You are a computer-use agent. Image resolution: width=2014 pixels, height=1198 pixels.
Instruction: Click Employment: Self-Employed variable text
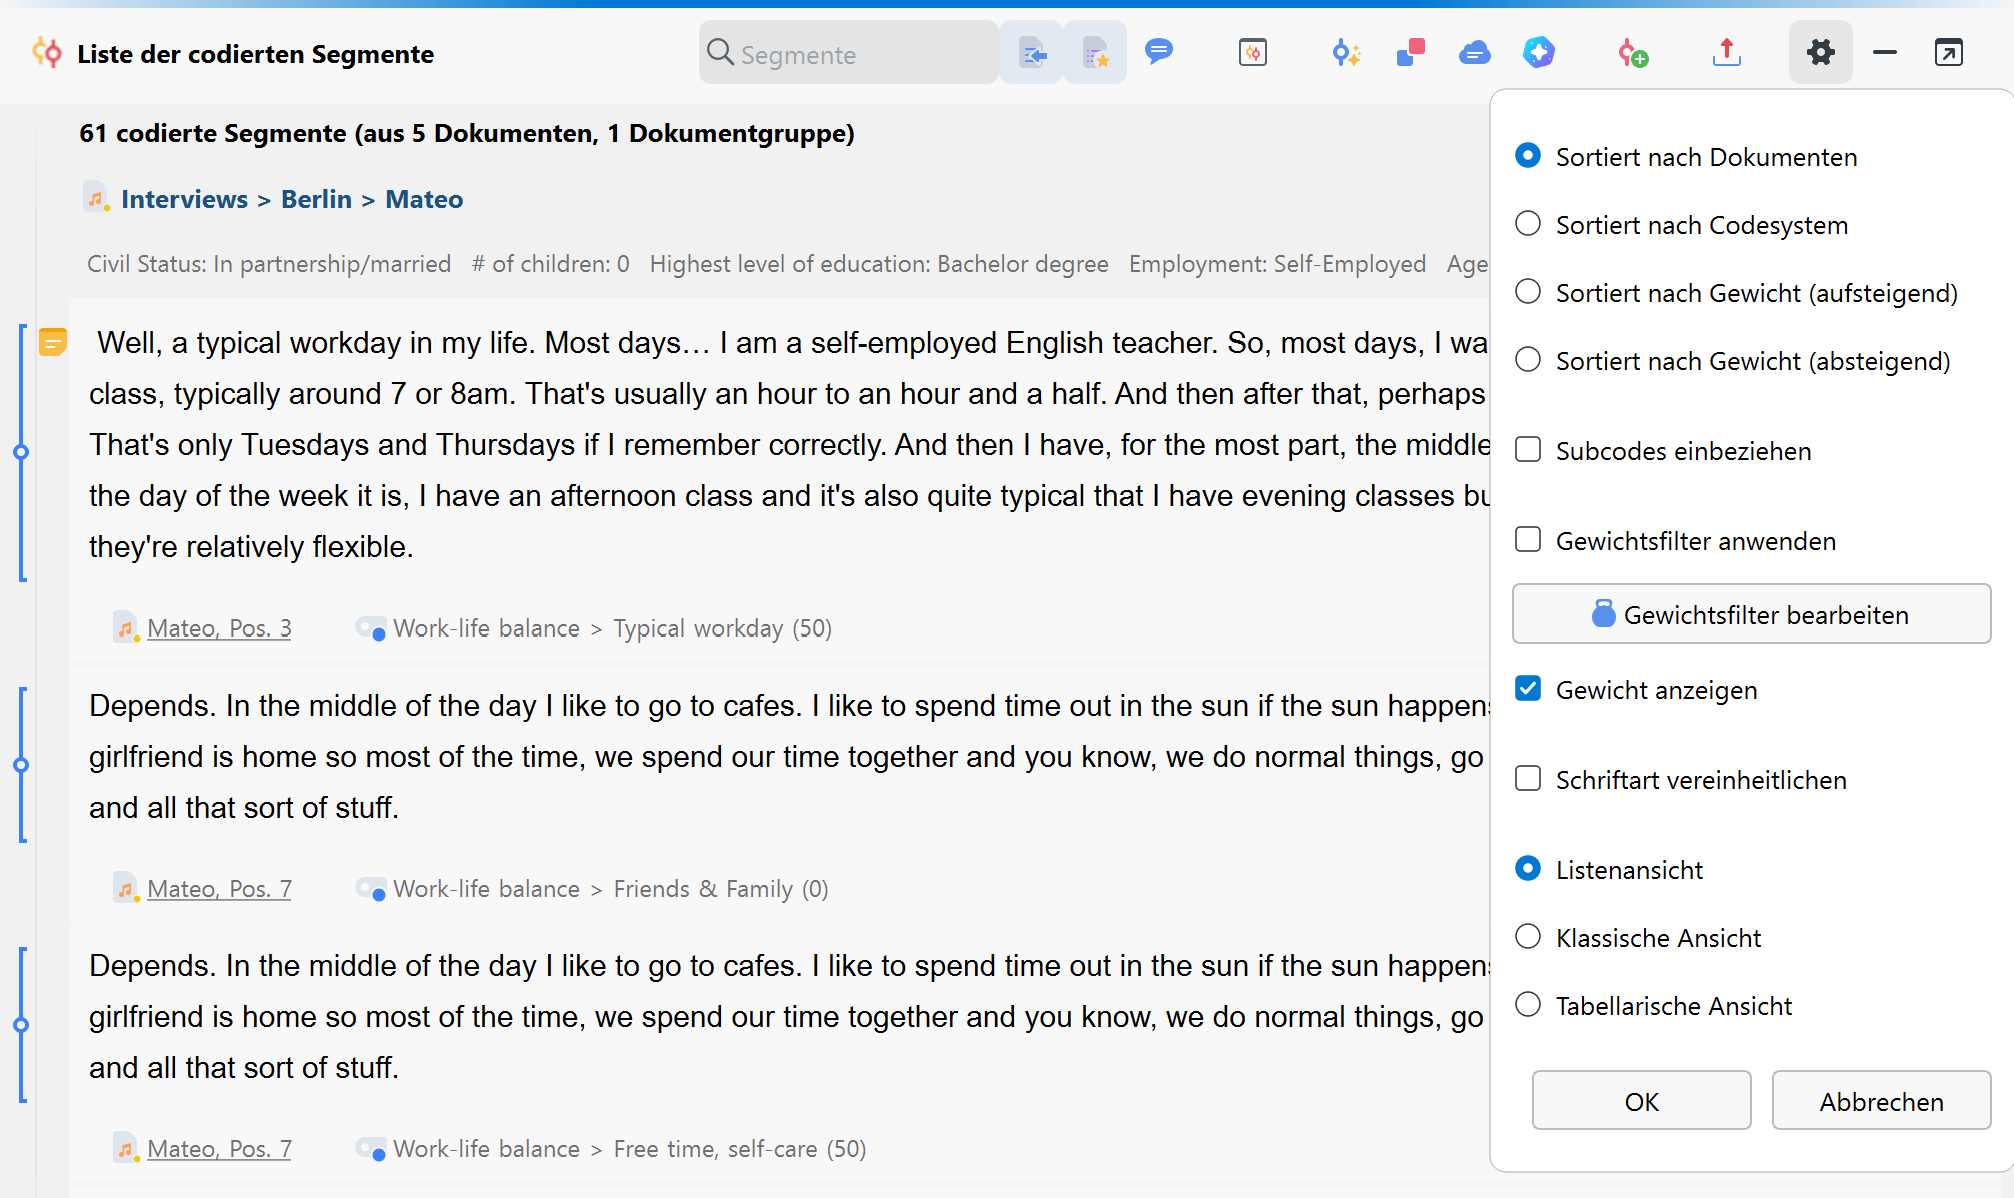(1277, 264)
